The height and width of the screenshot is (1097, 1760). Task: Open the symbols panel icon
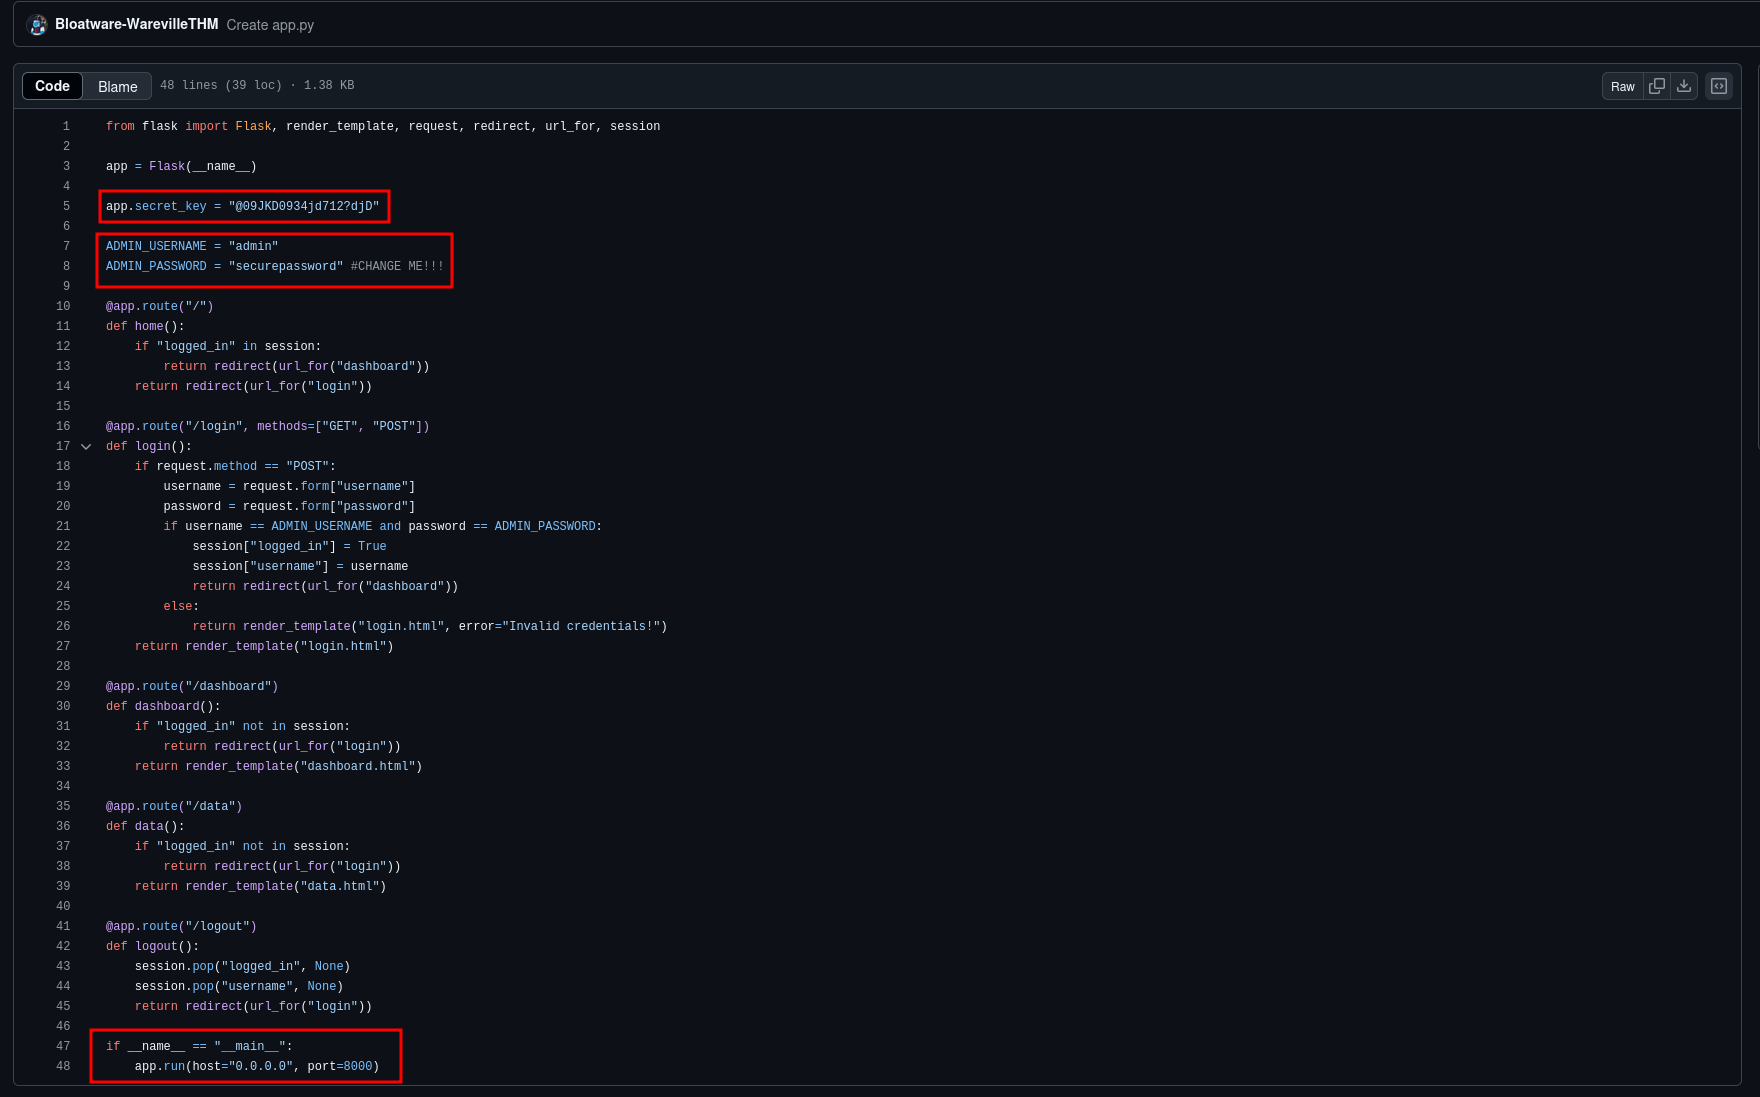click(1719, 86)
